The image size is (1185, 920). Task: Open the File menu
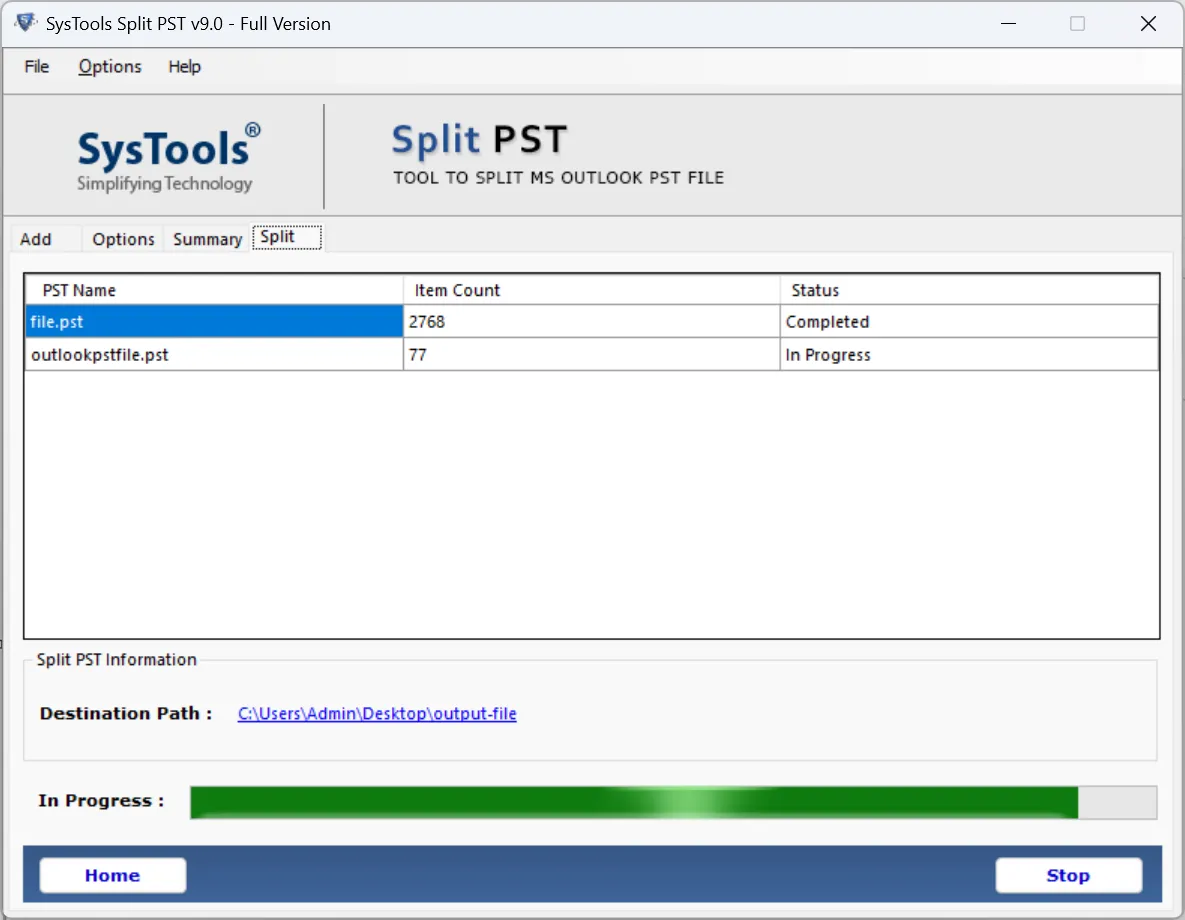click(x=36, y=67)
